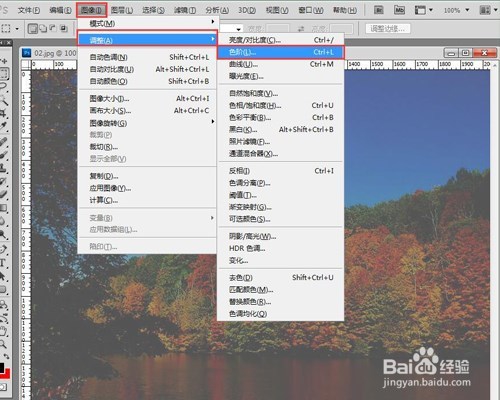500x400 pixels.
Task: Toggle Quick Mask mode at the toolbox bottom
Action: 3,387
